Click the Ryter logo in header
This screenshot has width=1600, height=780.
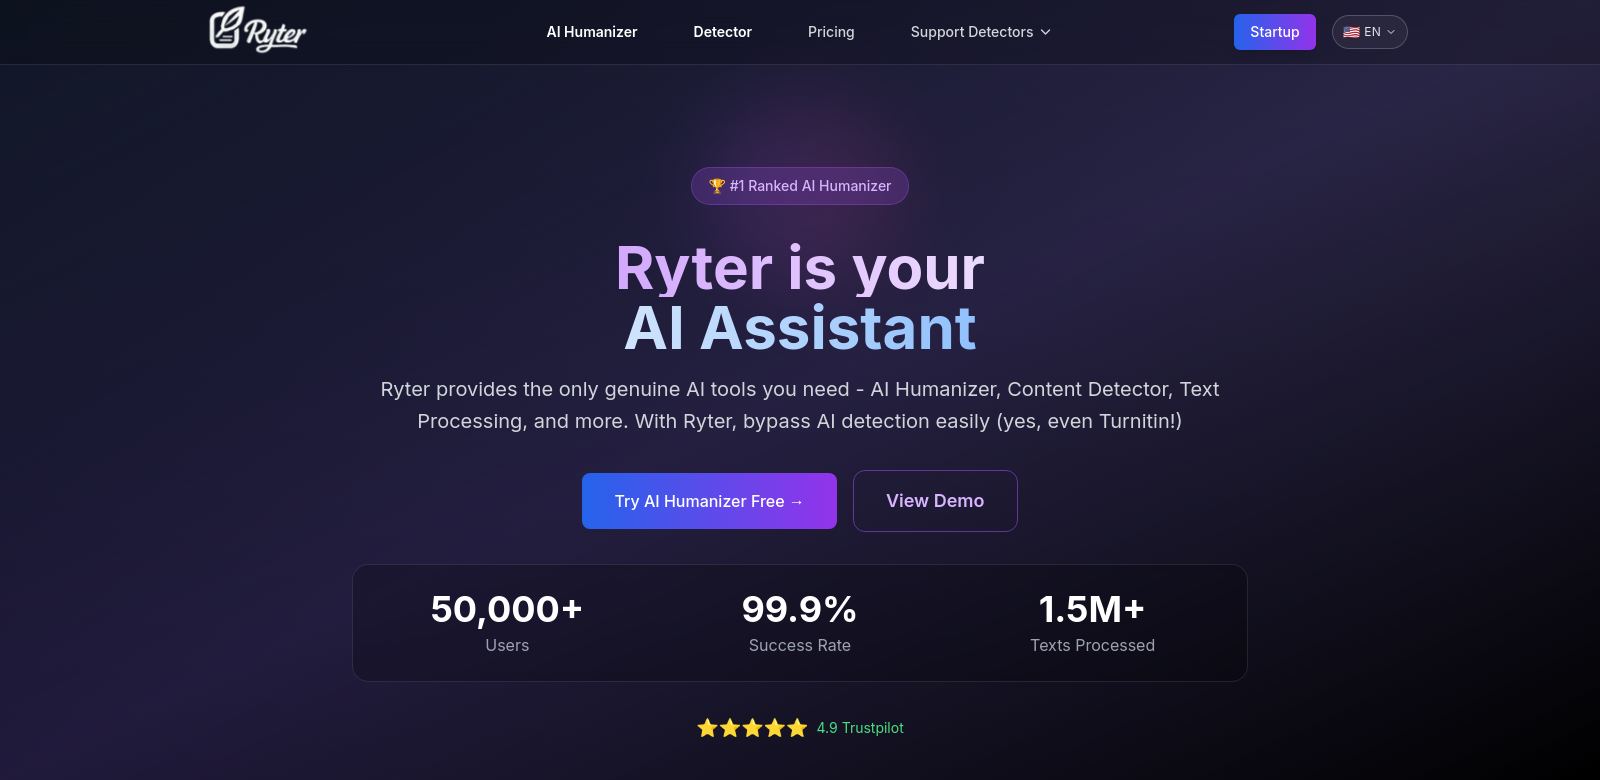pyautogui.click(x=257, y=30)
